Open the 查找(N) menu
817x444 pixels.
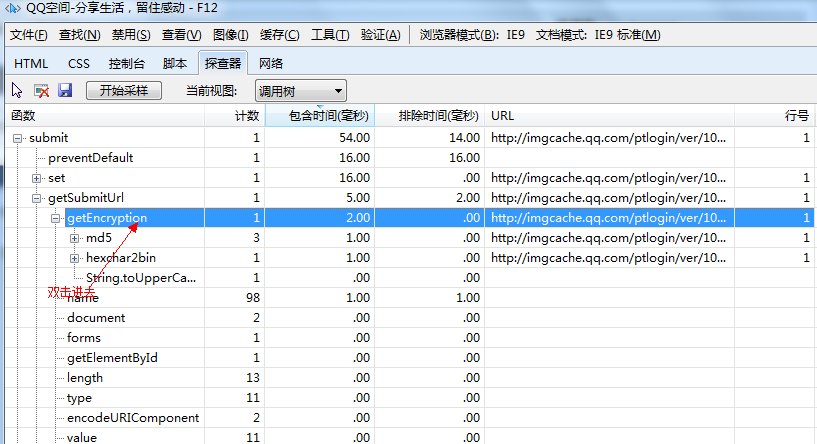click(79, 35)
